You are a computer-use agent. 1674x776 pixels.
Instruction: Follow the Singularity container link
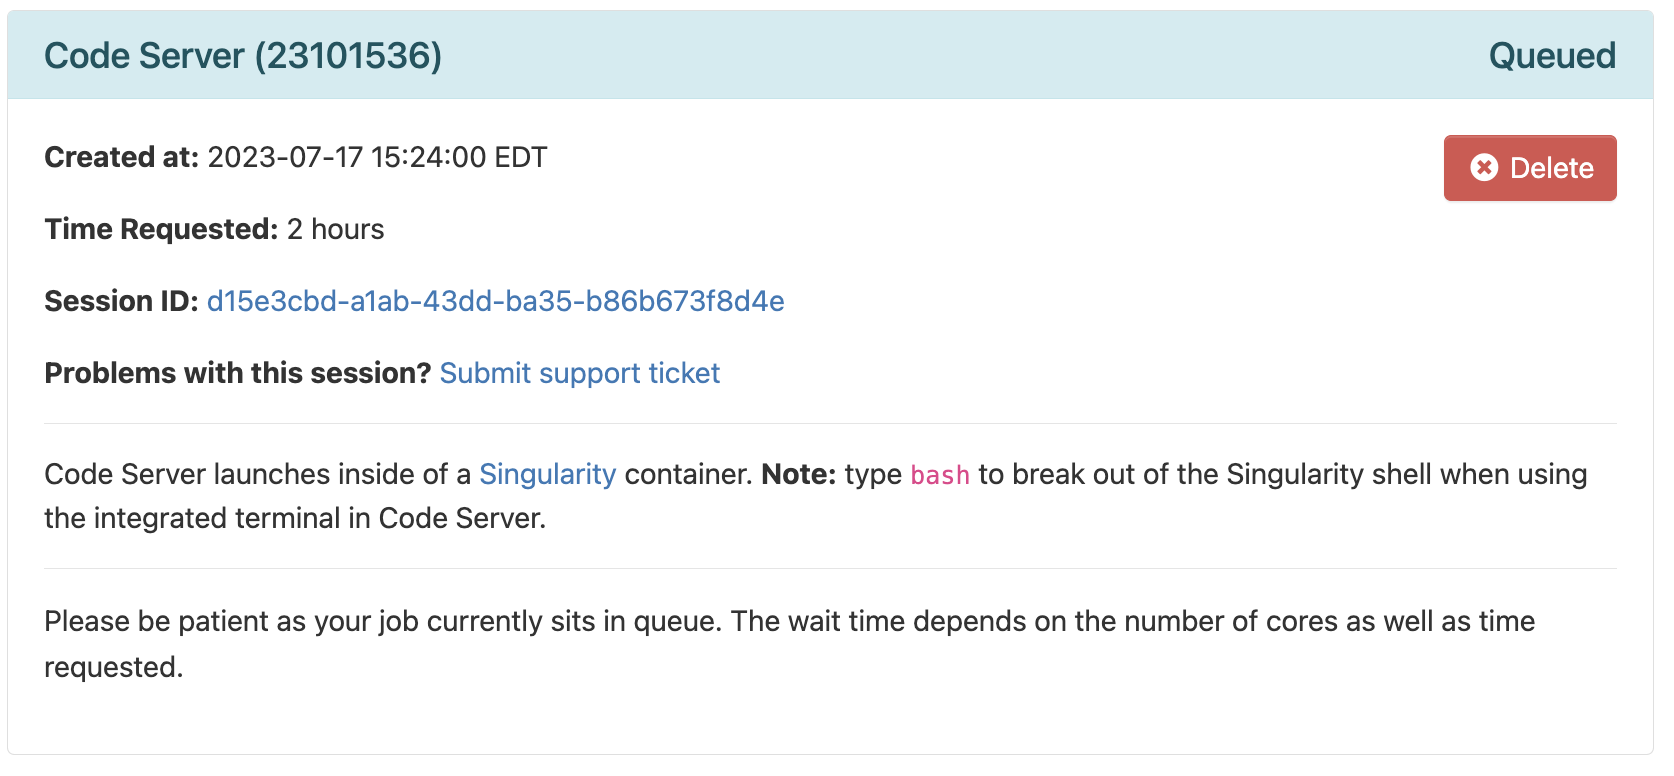point(547,474)
